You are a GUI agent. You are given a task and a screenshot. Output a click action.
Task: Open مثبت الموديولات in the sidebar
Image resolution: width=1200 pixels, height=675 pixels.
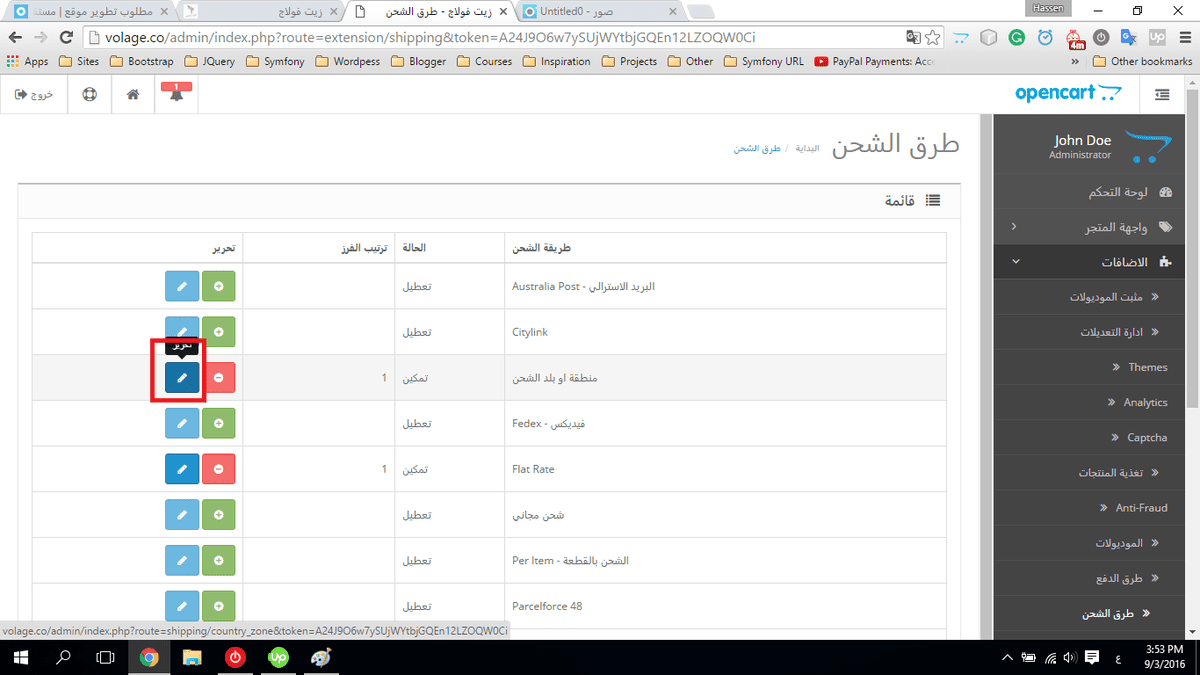pyautogui.click(x=1088, y=297)
